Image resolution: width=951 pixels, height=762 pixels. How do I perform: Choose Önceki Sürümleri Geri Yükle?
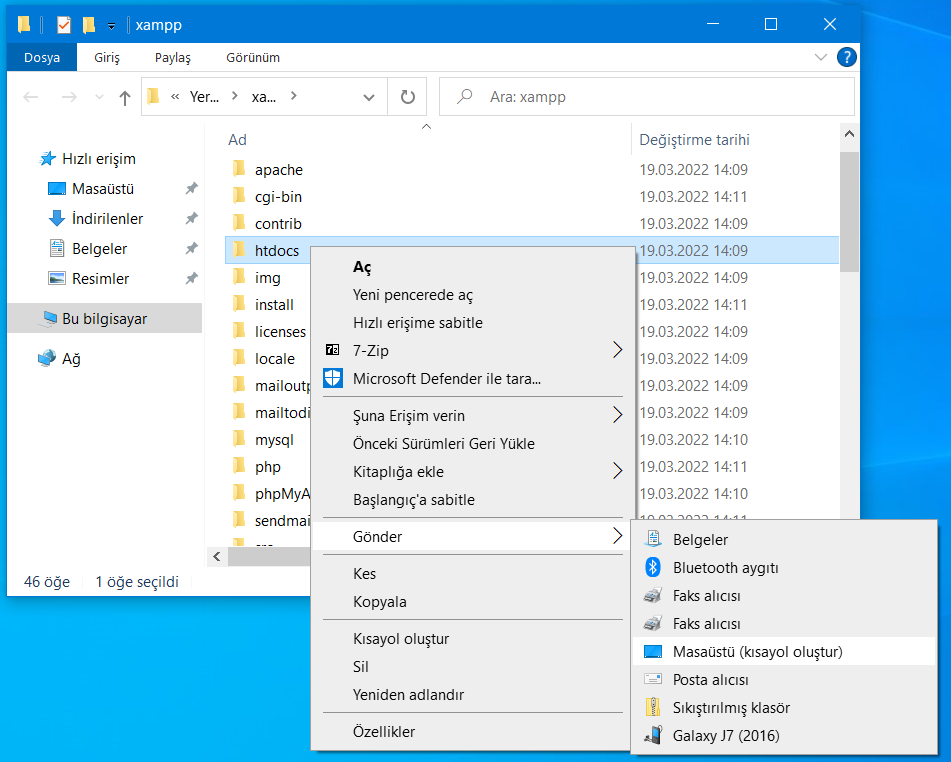(x=473, y=443)
